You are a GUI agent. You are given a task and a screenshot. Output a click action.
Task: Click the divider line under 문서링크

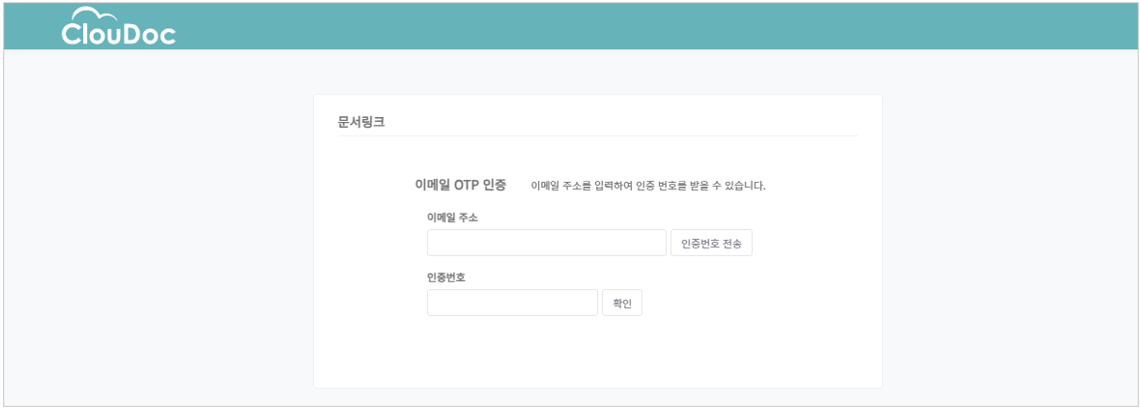(598, 136)
